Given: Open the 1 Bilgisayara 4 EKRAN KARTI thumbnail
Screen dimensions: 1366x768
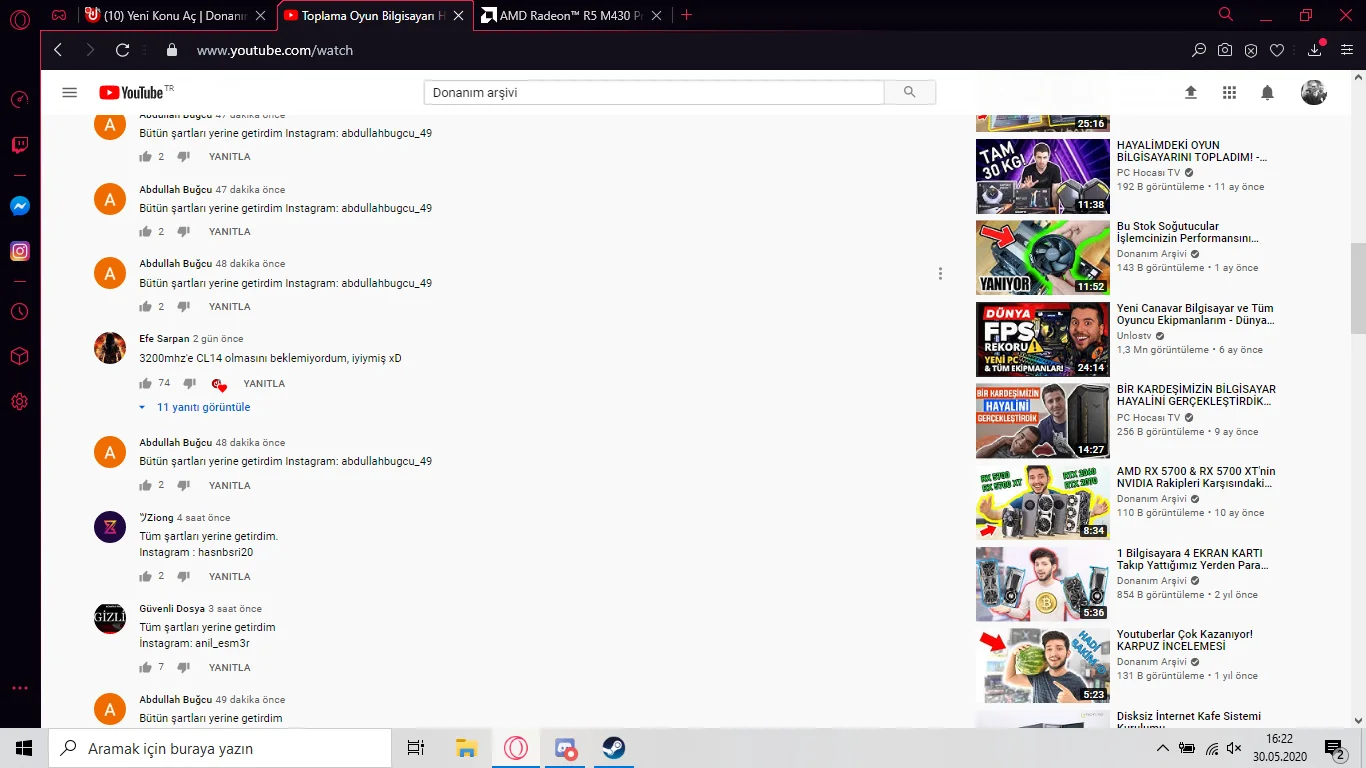Looking at the screenshot, I should point(1043,584).
